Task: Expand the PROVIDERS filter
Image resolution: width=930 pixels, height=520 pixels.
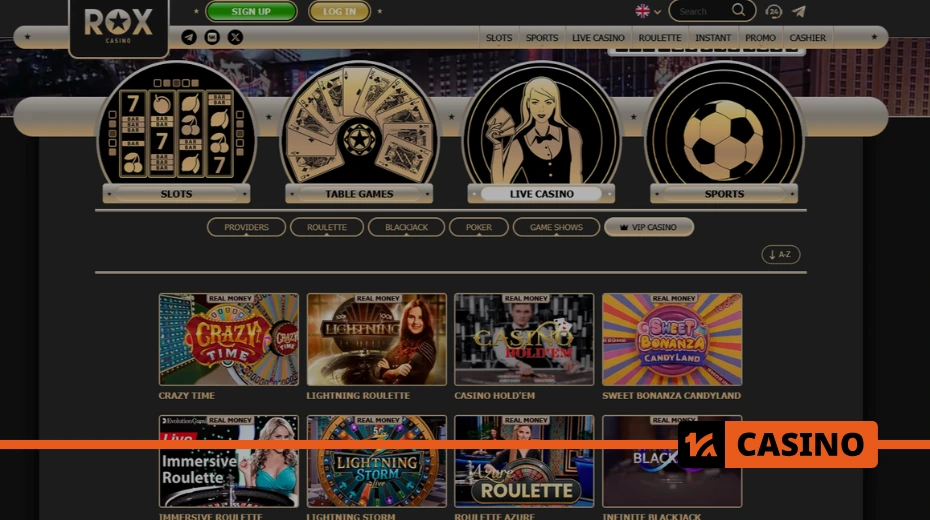Action: (x=246, y=227)
